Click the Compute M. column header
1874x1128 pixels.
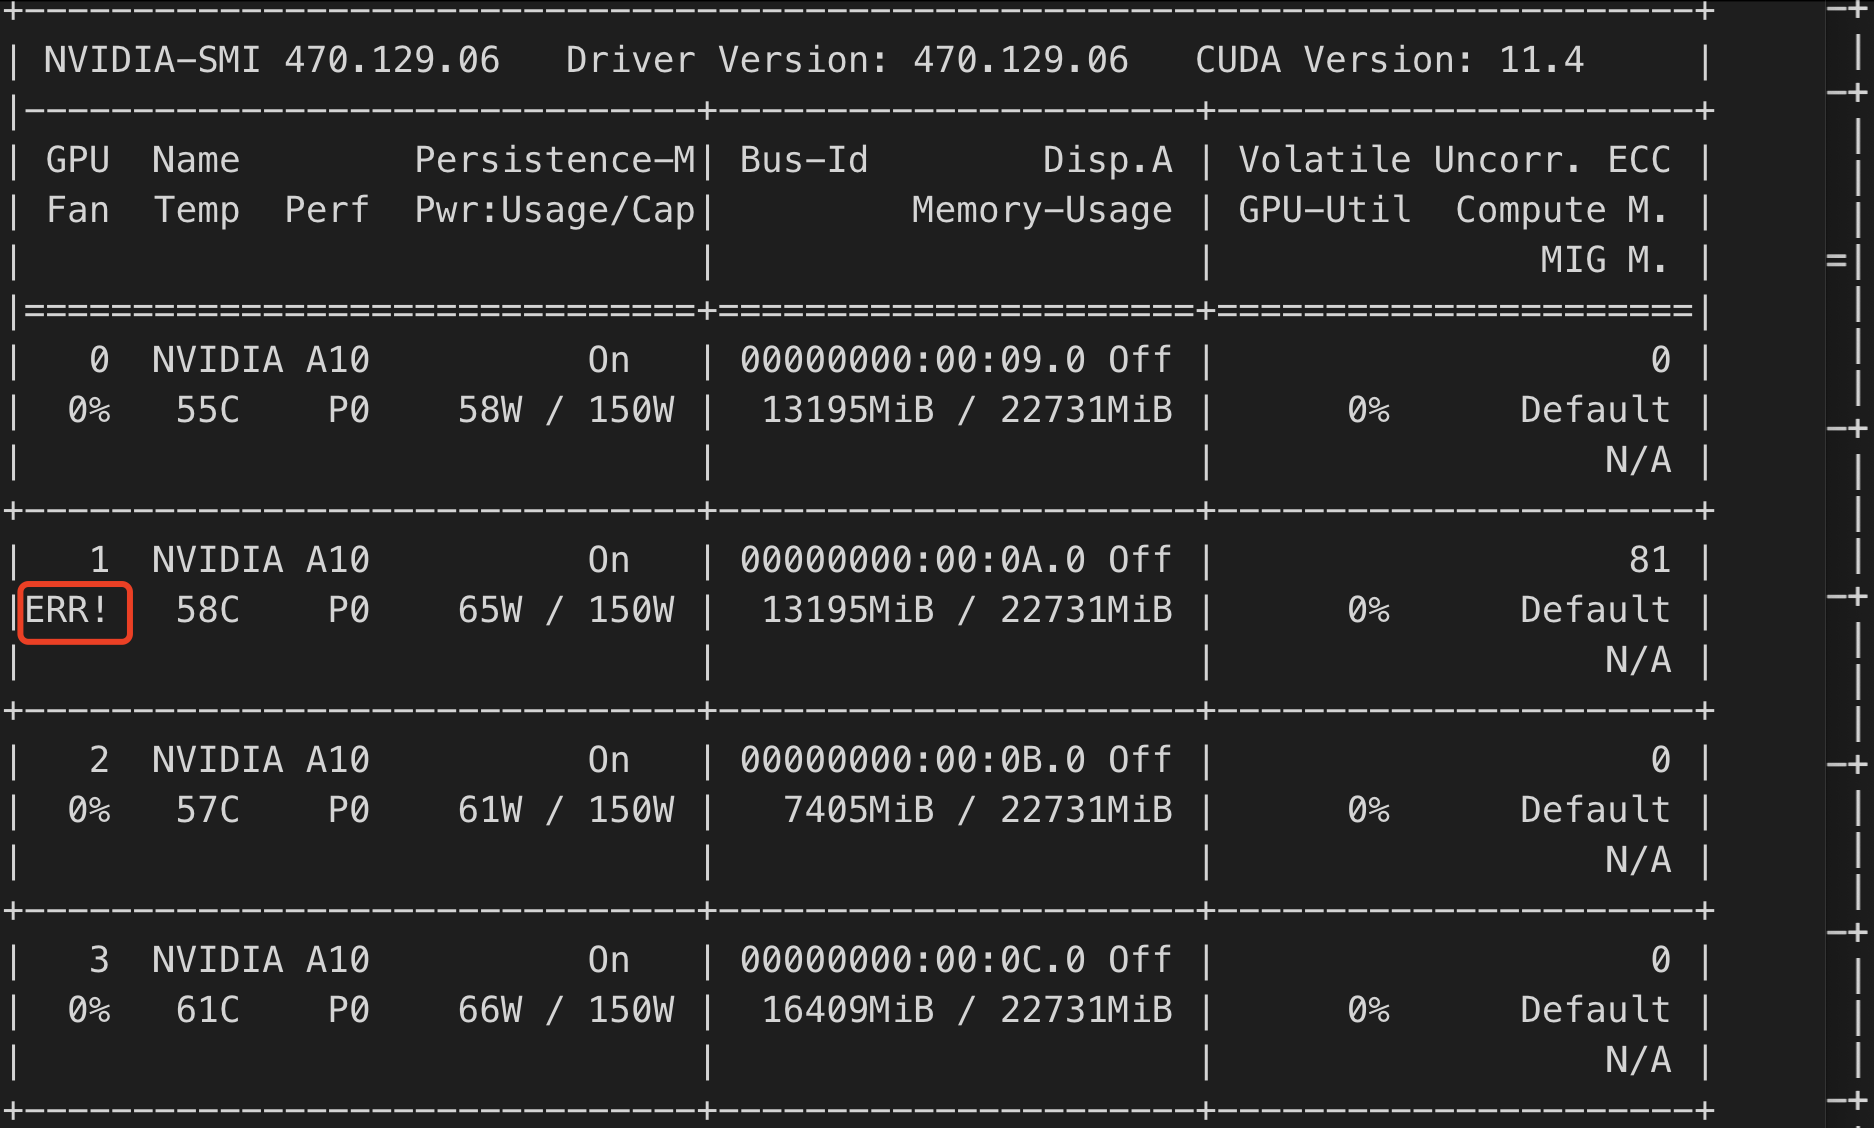(1562, 210)
